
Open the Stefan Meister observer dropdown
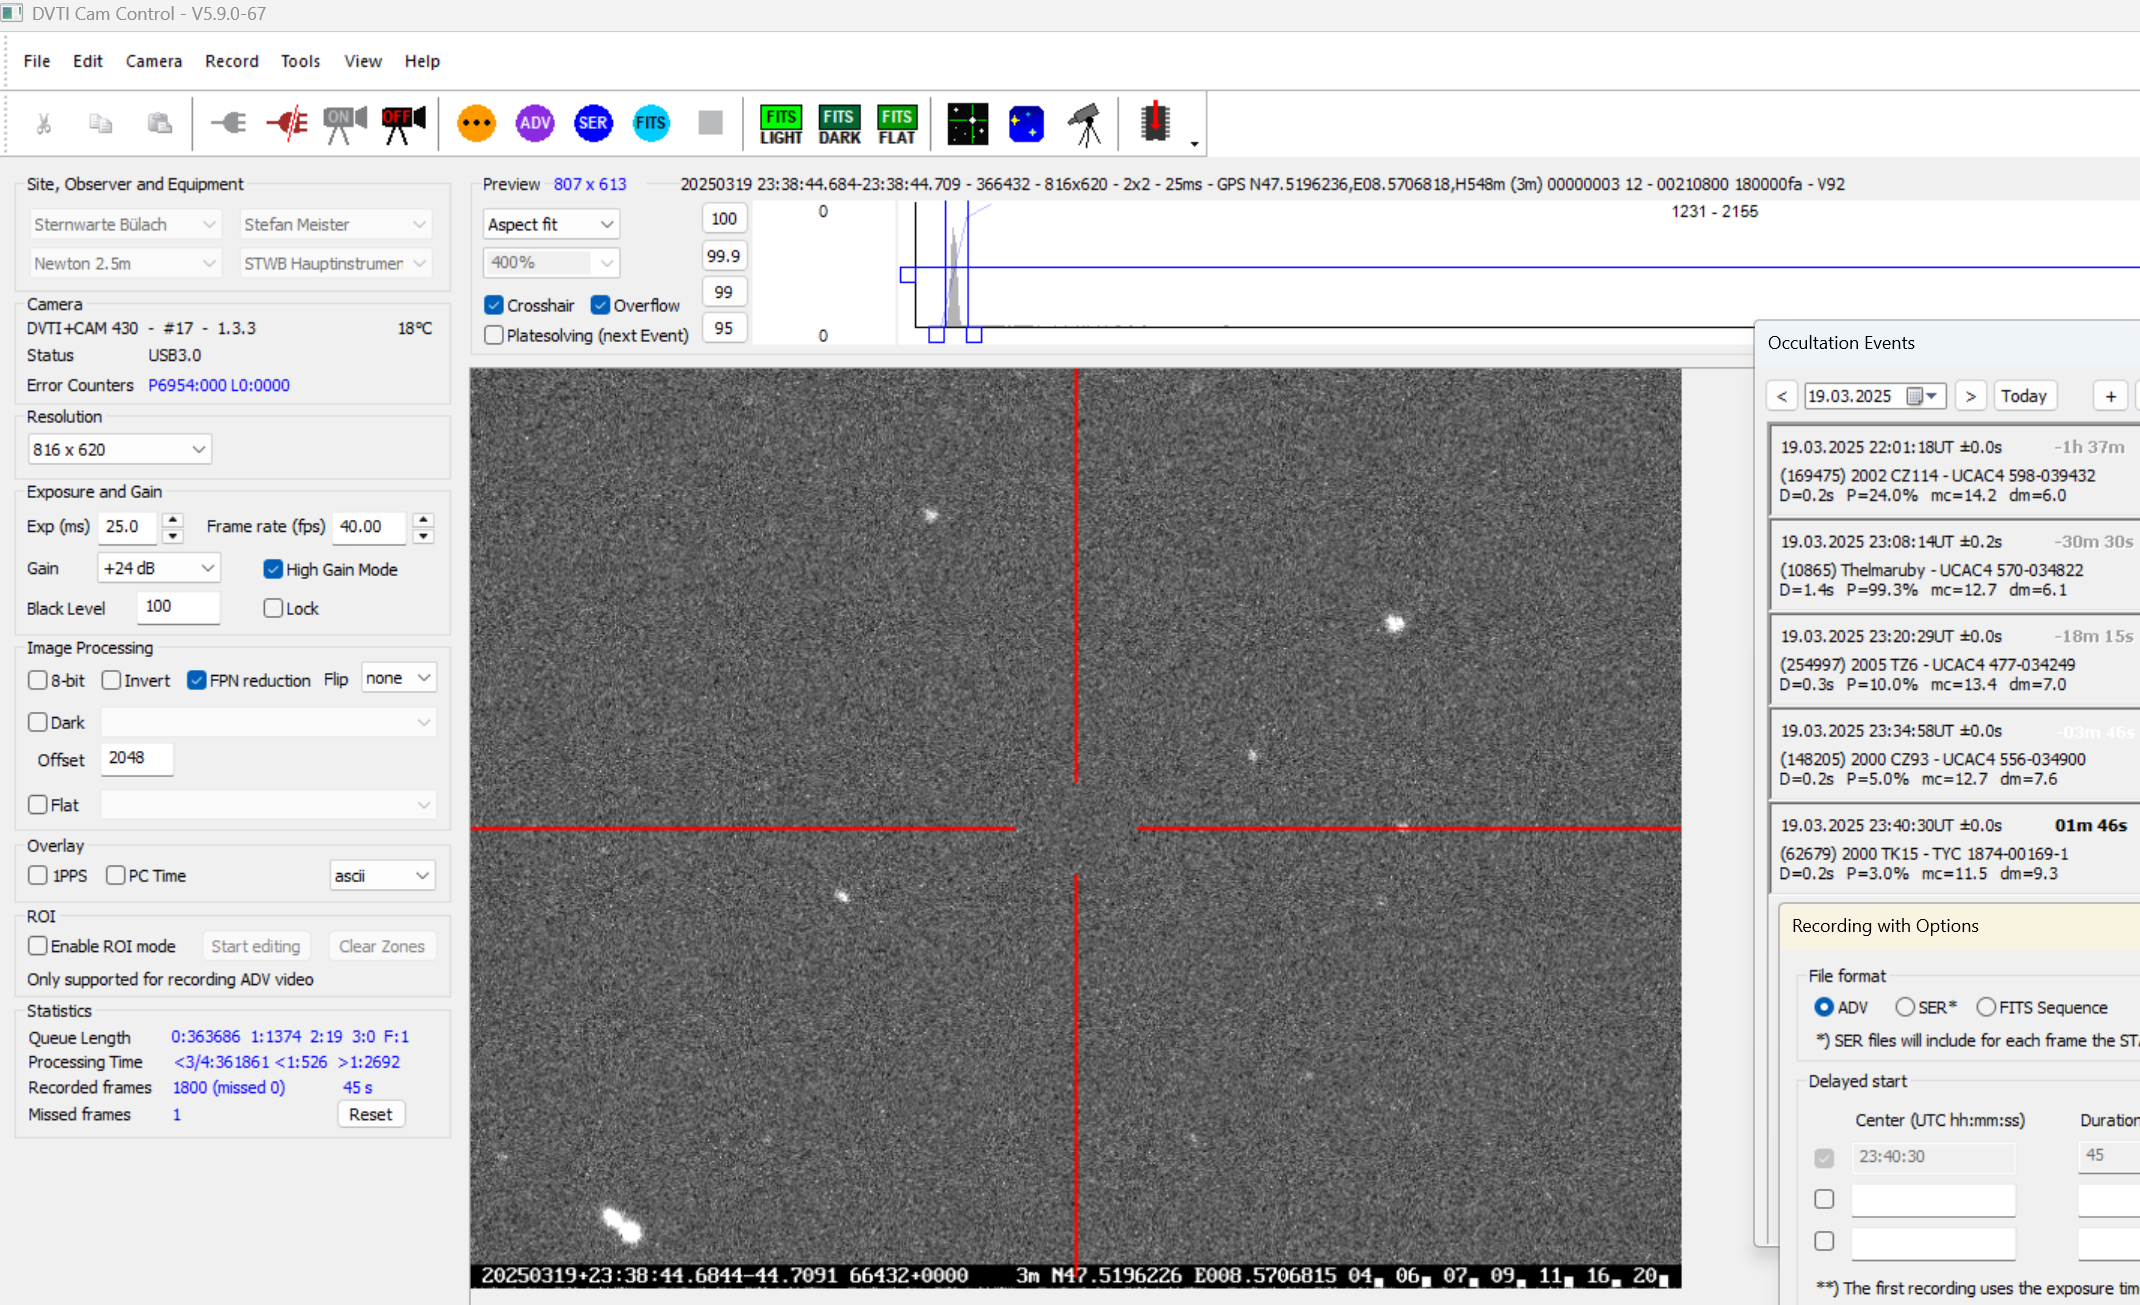pos(335,224)
